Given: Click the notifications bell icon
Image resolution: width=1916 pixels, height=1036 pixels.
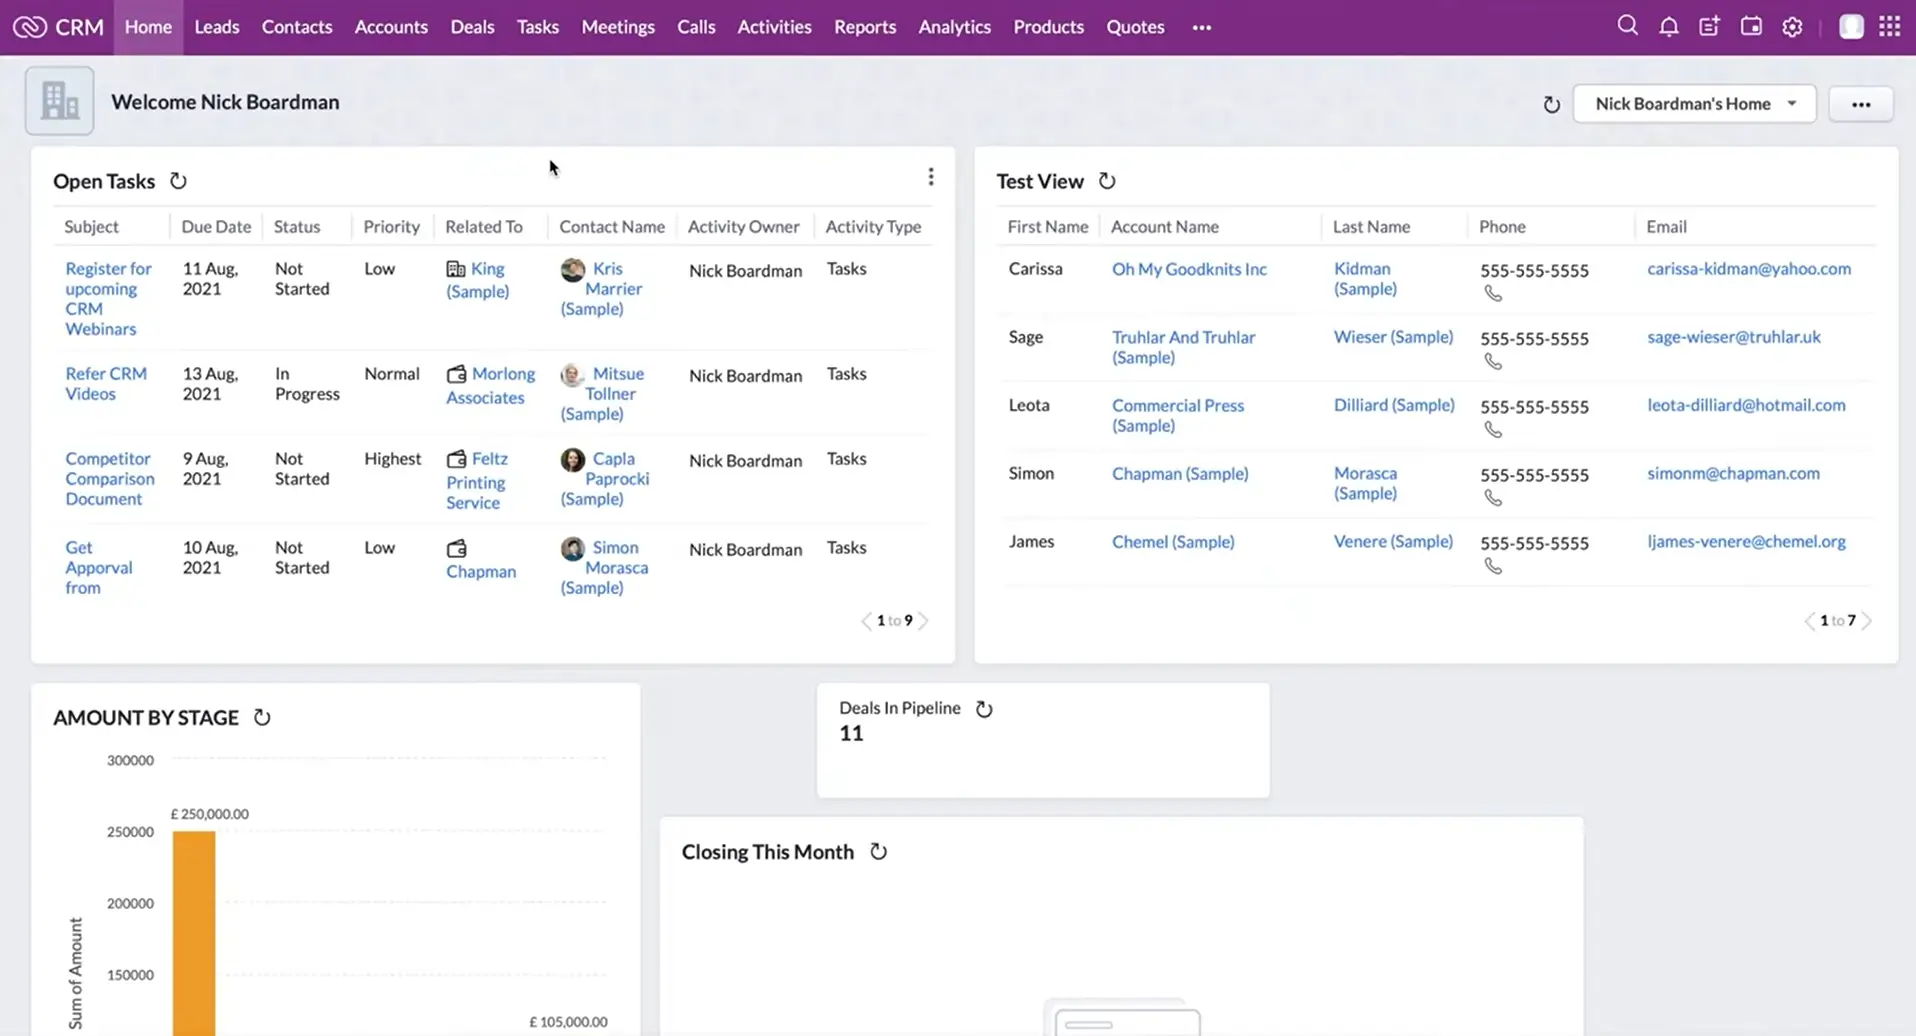Looking at the screenshot, I should point(1668,27).
